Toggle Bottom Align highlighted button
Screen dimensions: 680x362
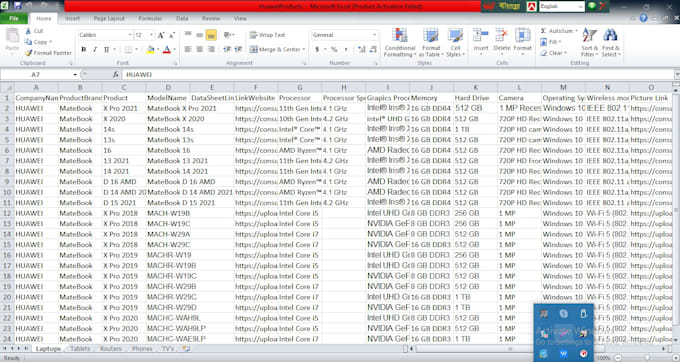point(211,35)
